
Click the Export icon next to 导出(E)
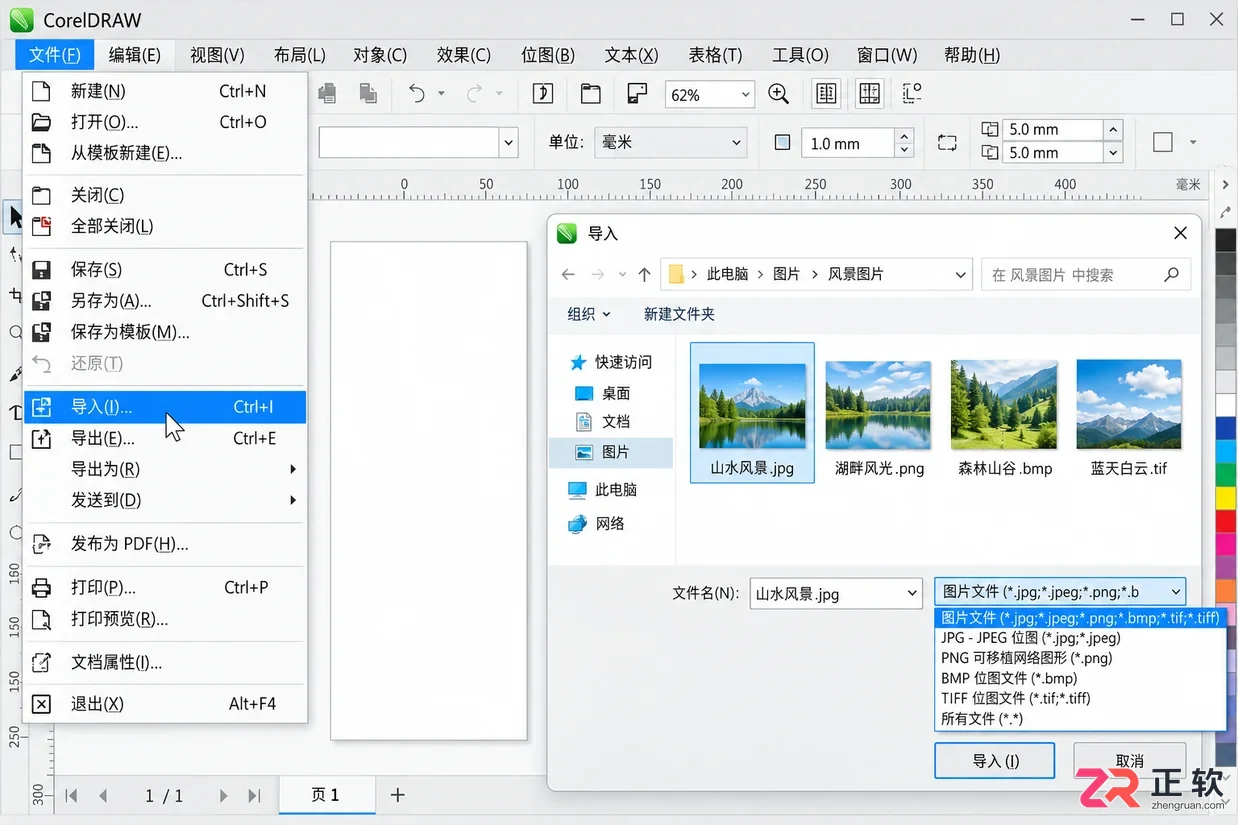coord(41,438)
